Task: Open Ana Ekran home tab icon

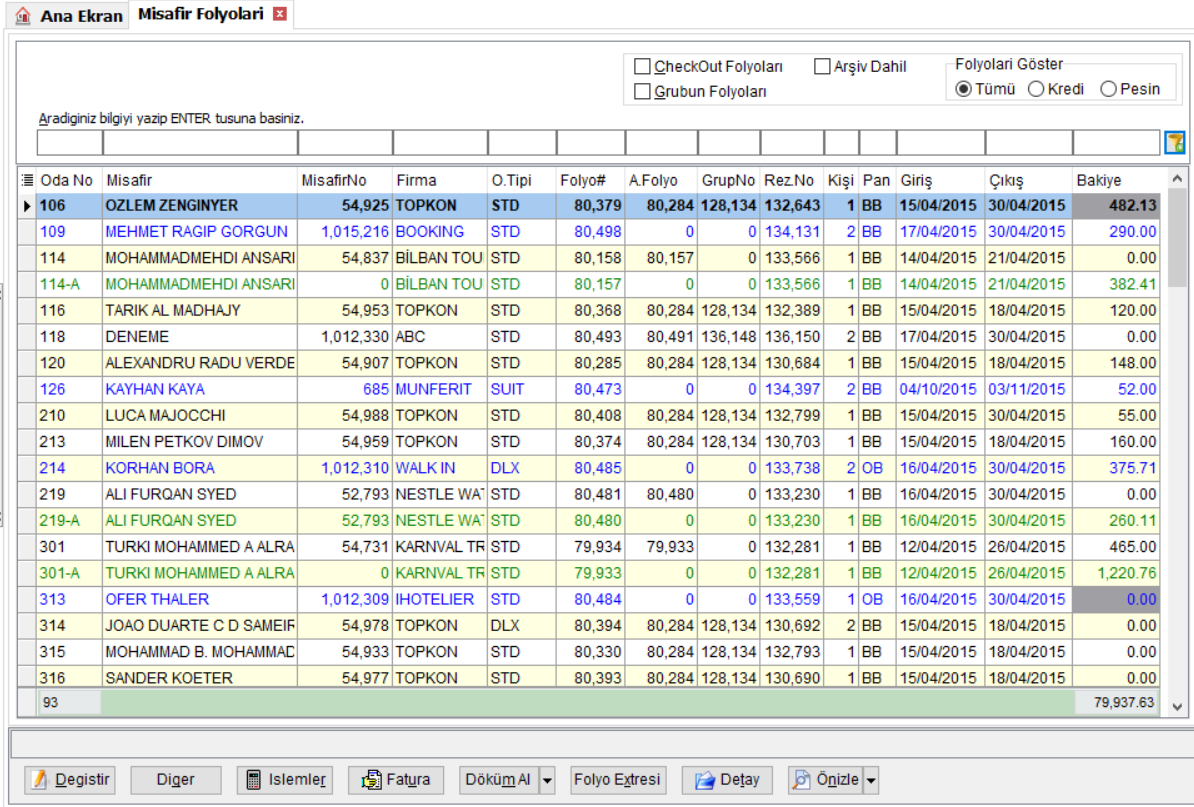Action: 23,15
